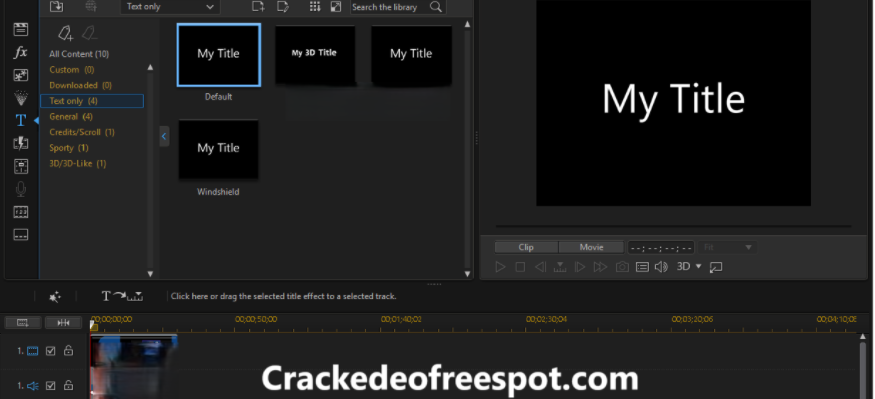
Task: Open the library view grid menu icon
Action: coord(315,7)
